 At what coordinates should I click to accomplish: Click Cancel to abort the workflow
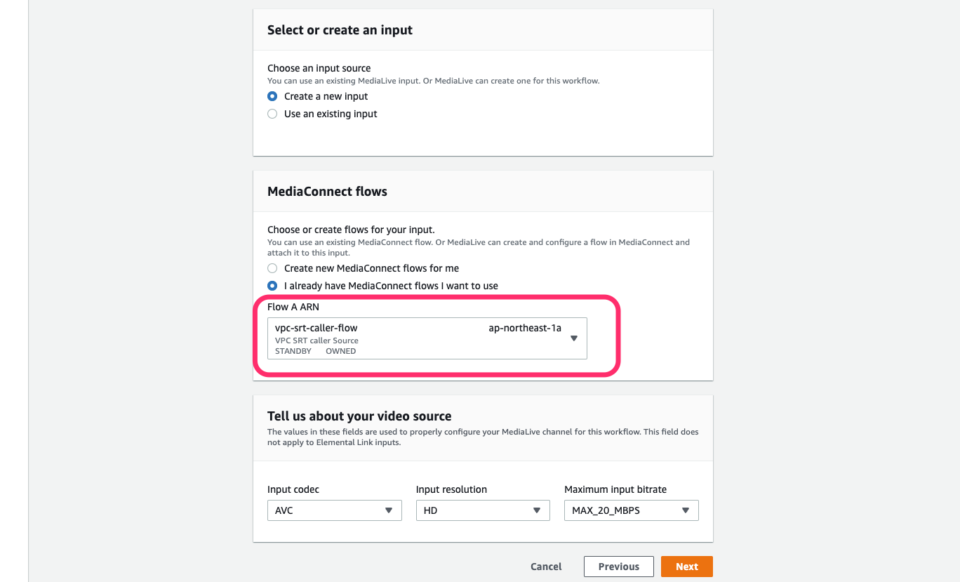(x=546, y=565)
